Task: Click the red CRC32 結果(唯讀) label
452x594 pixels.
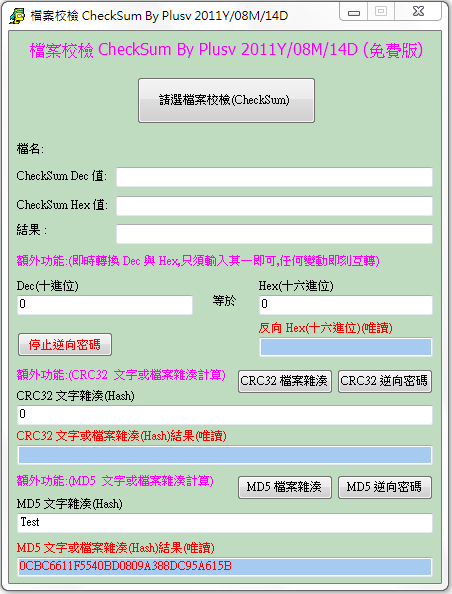Action: point(121,436)
